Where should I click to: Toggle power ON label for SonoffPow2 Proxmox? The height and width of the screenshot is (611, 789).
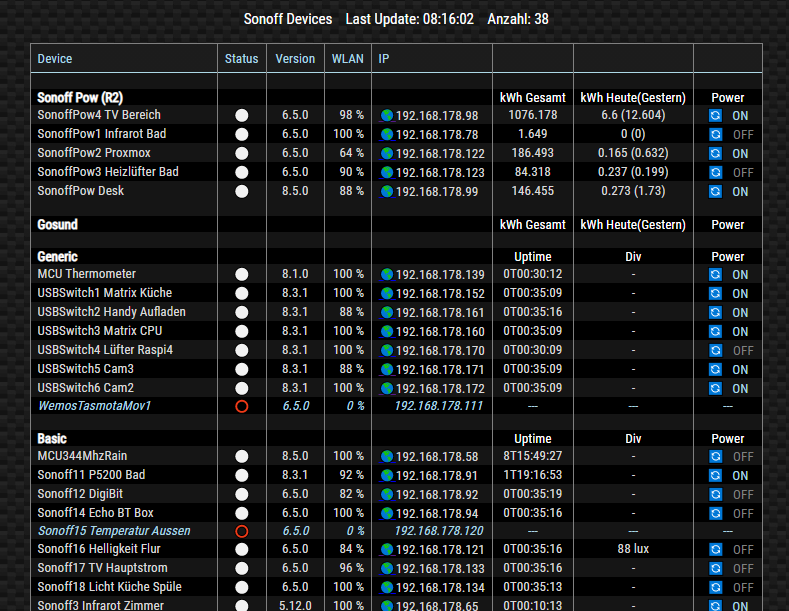(x=740, y=154)
